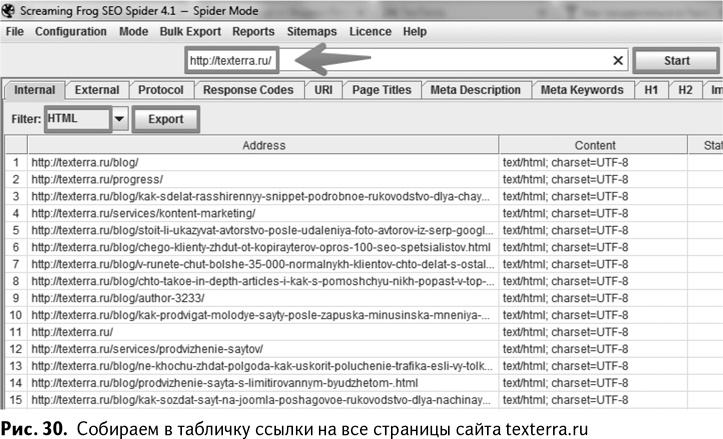The height and width of the screenshot is (439, 723).
Task: Open the Configuration menu
Action: click(x=70, y=32)
